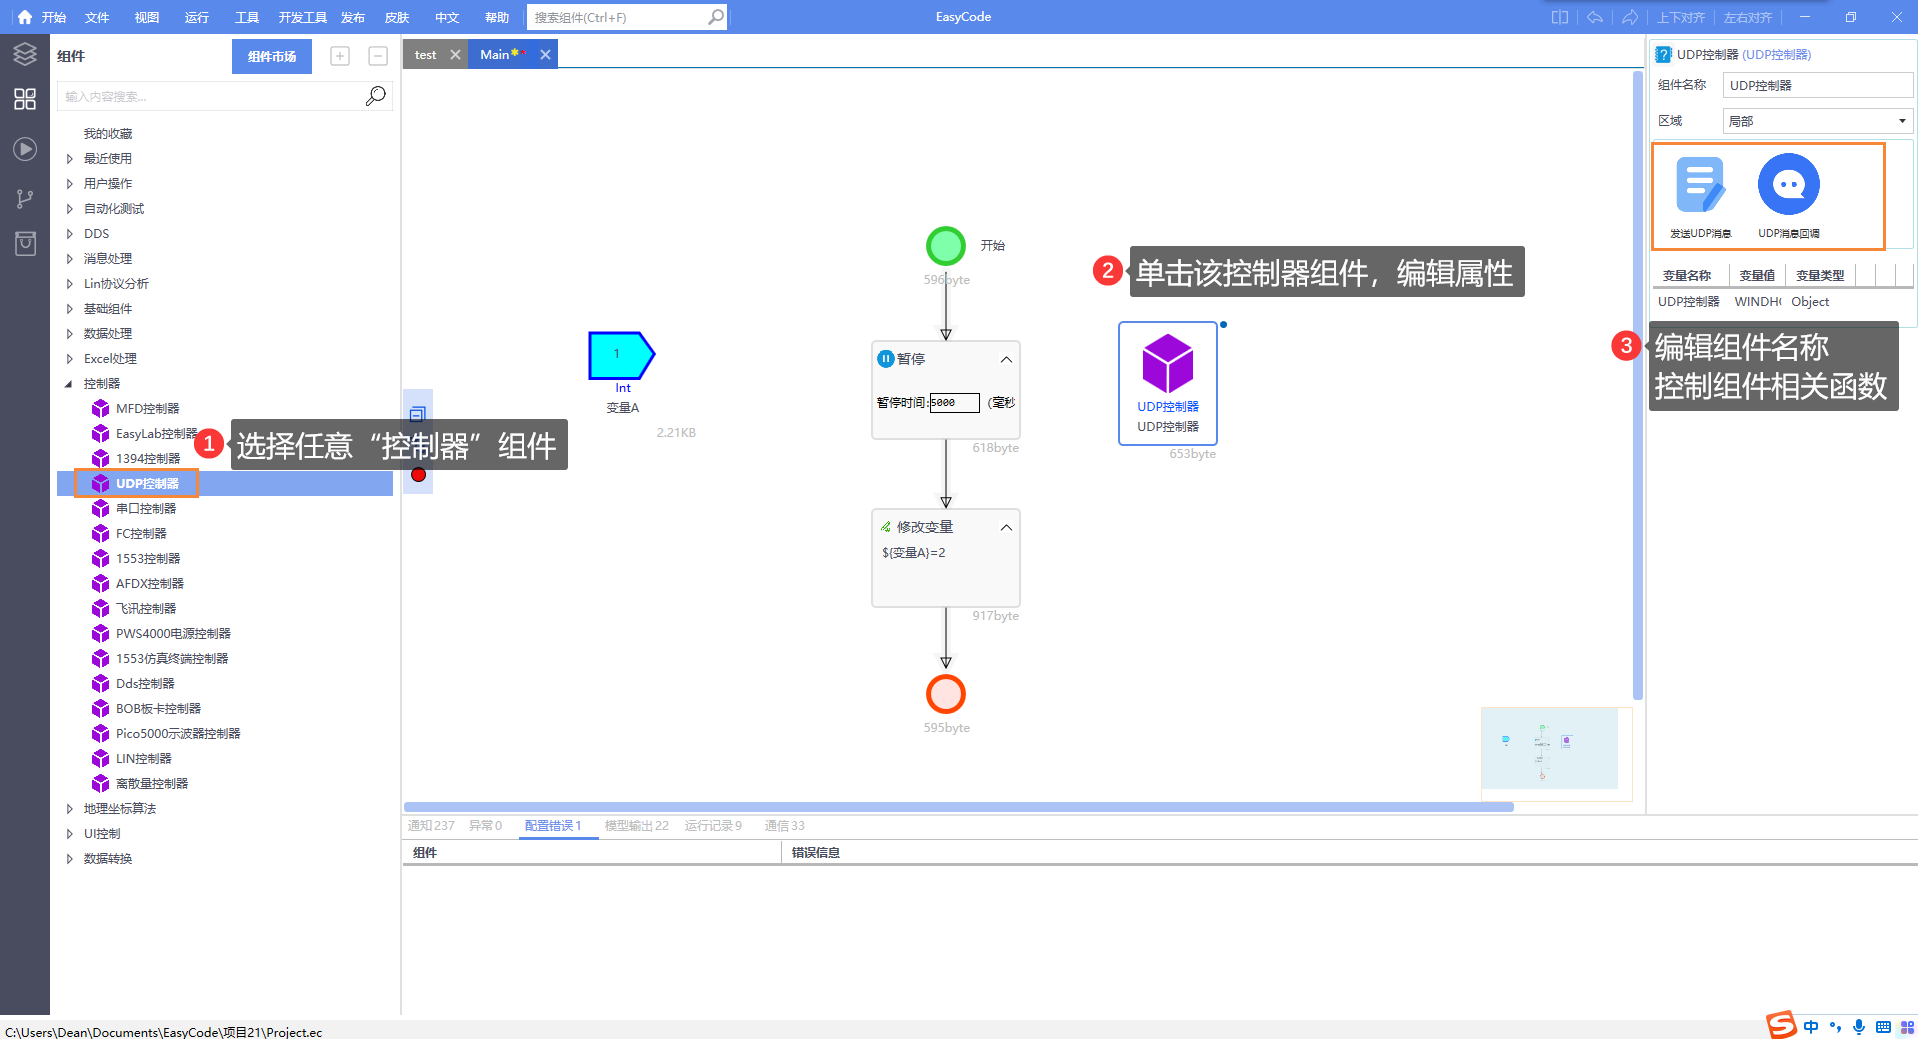Click the split view icon in the title bar
The height and width of the screenshot is (1039, 1918).
(x=1559, y=17)
